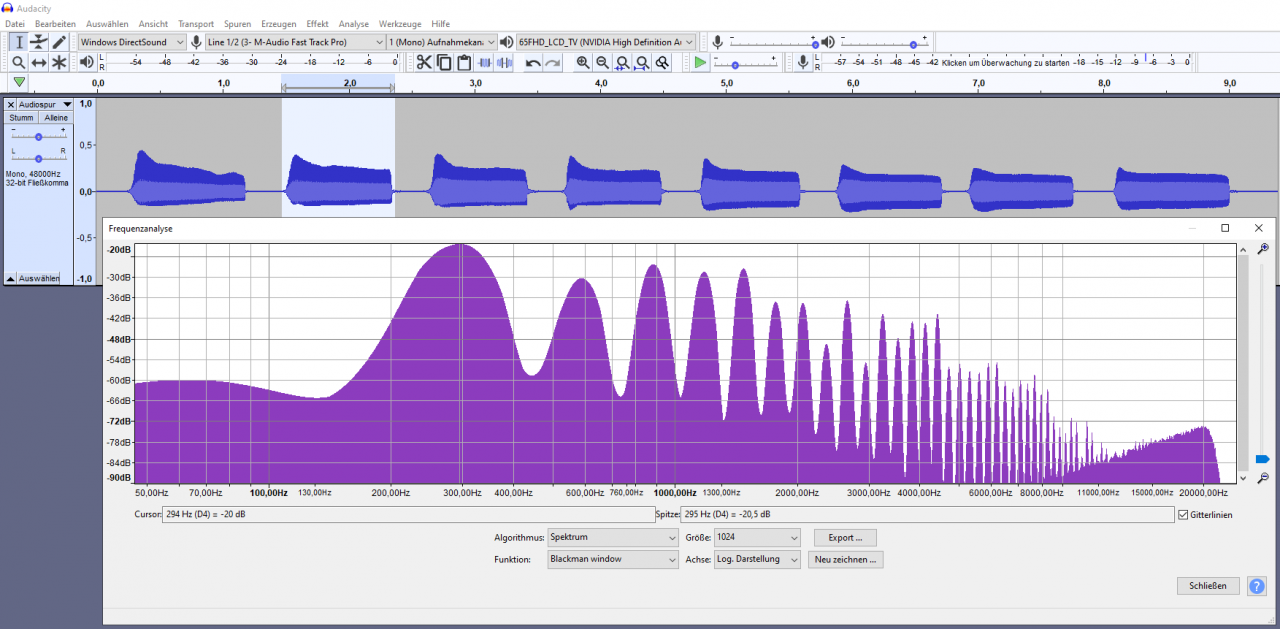1280x629 pixels.
Task: Click the blue vertical zoom slider handle
Action: tap(1262, 459)
